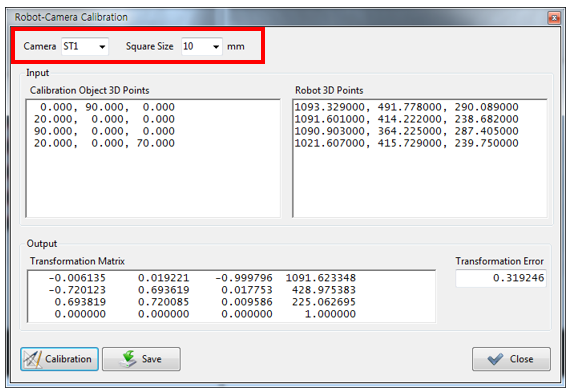Image resolution: width=569 pixels, height=392 pixels.
Task: Click the Transformation Error field 0.319246
Action: [501, 278]
